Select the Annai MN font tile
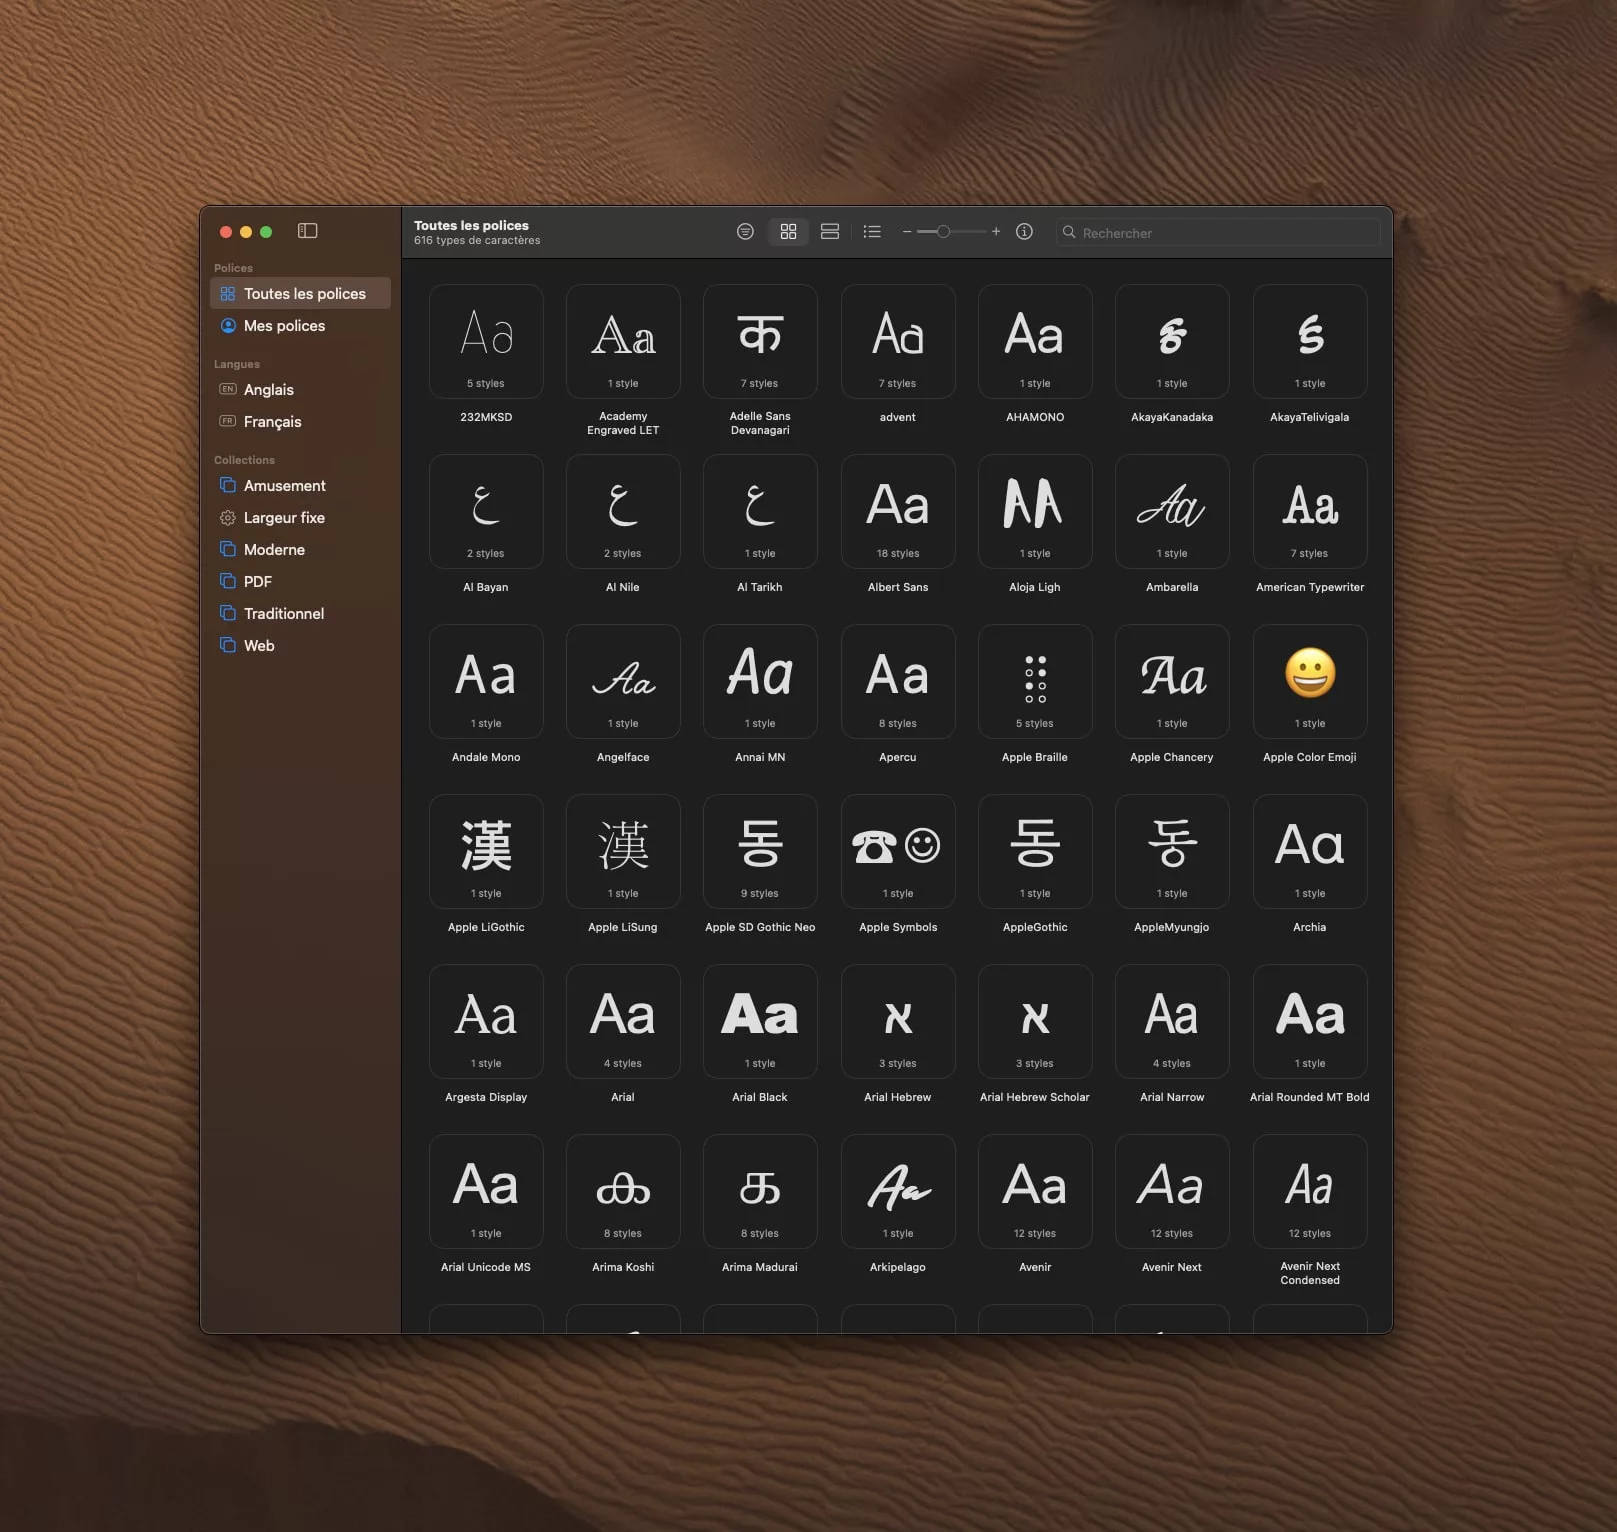 pyautogui.click(x=760, y=681)
